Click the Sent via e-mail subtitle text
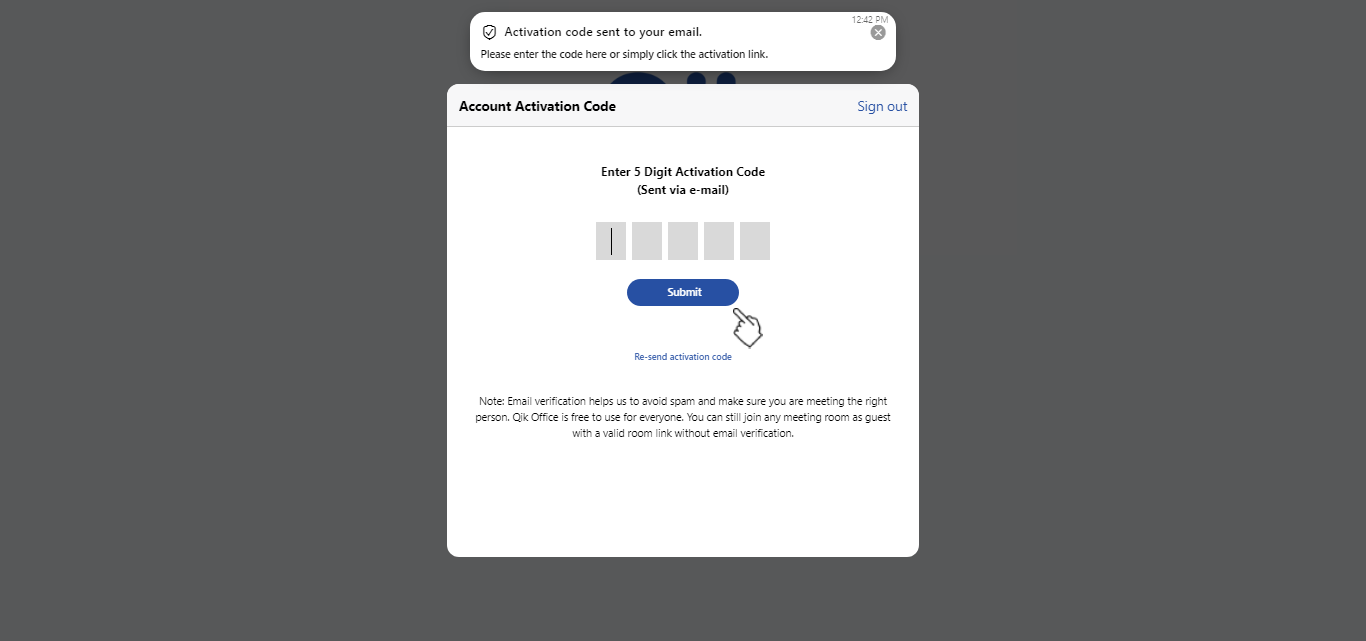The height and width of the screenshot is (641, 1366). coord(682,189)
